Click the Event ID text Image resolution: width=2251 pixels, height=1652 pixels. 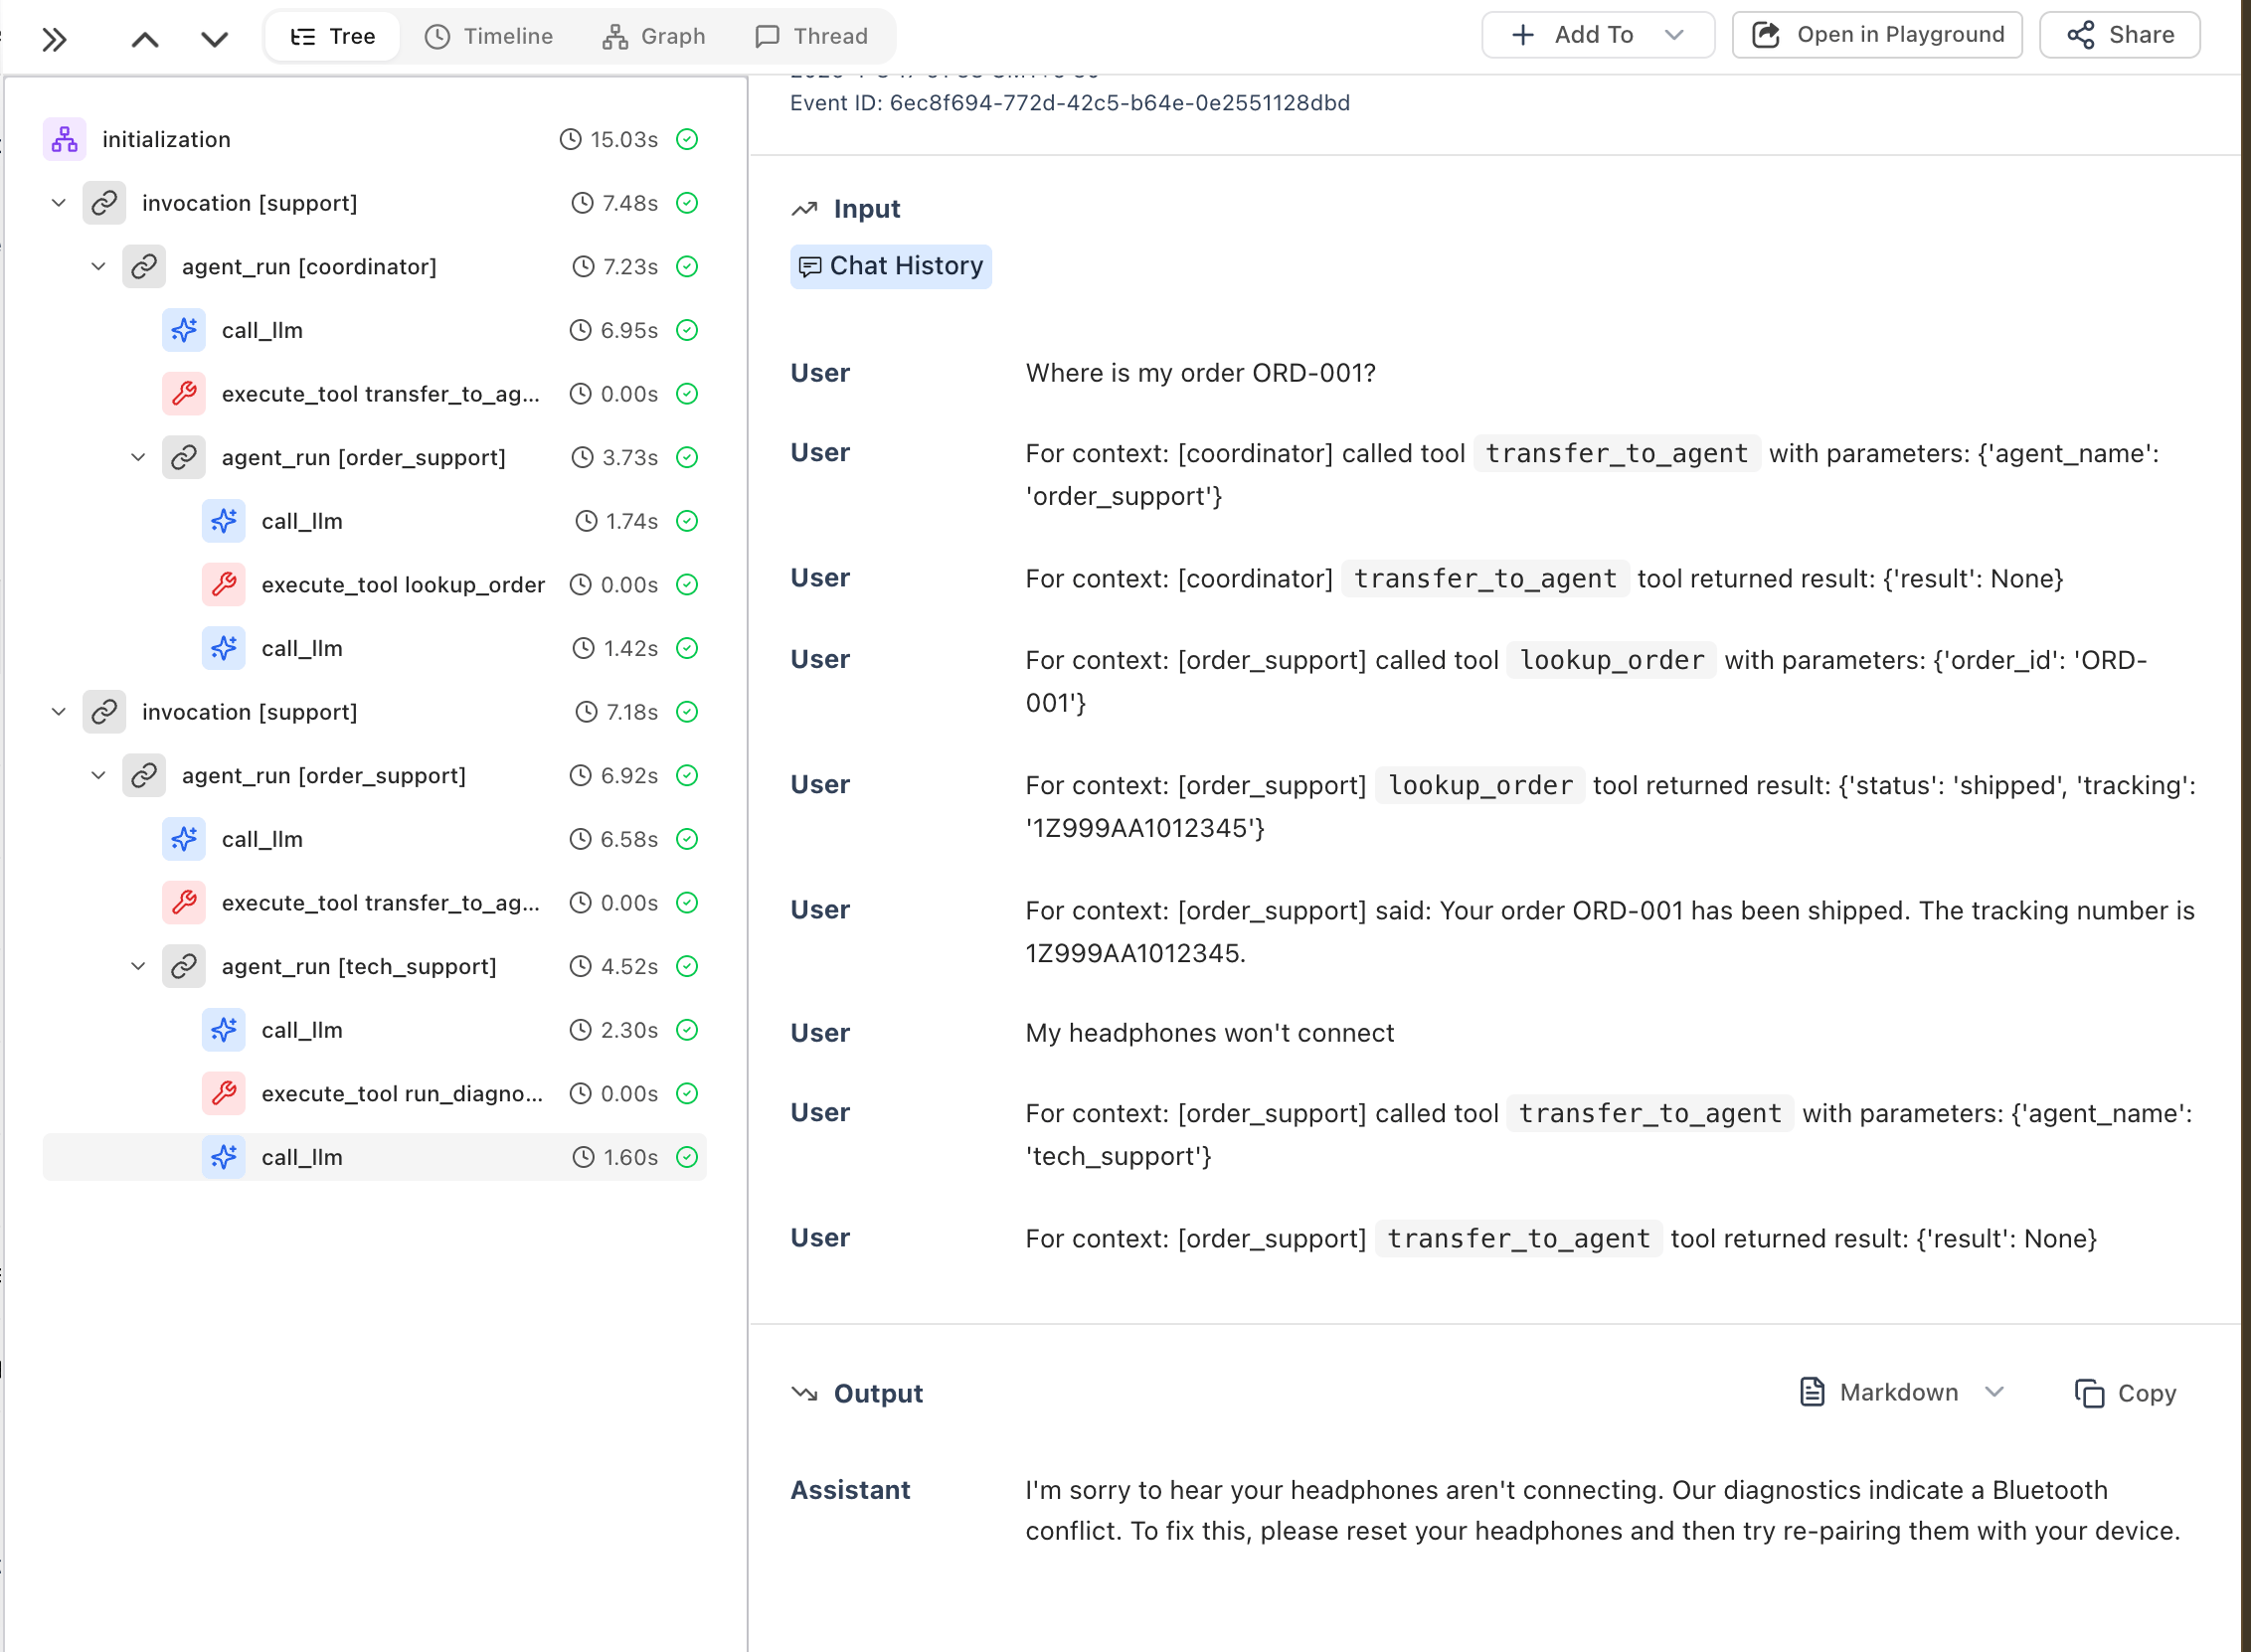[1070, 103]
